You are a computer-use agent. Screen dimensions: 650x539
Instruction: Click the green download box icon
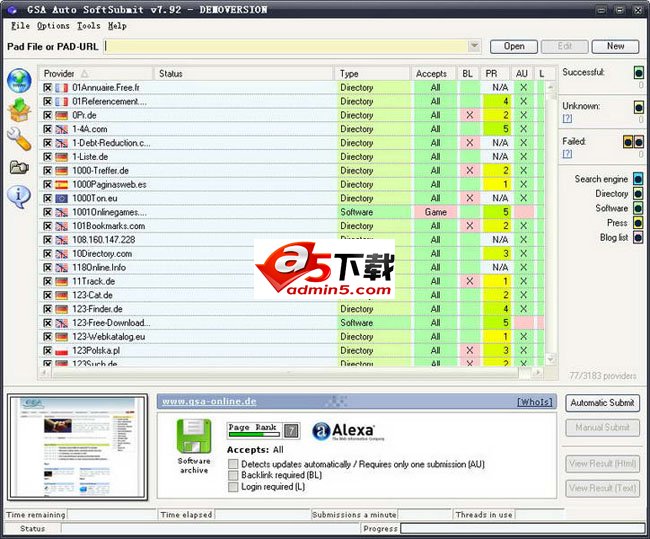click(19, 110)
